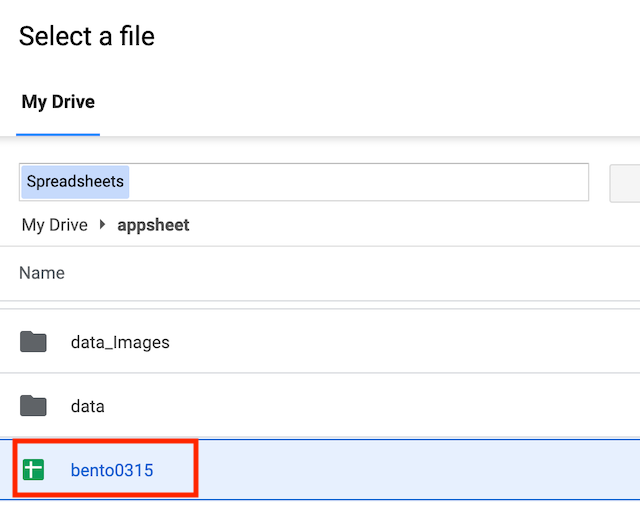Click the breadcrumb arrow separator
The width and height of the screenshot is (640, 511).
click(x=102, y=224)
